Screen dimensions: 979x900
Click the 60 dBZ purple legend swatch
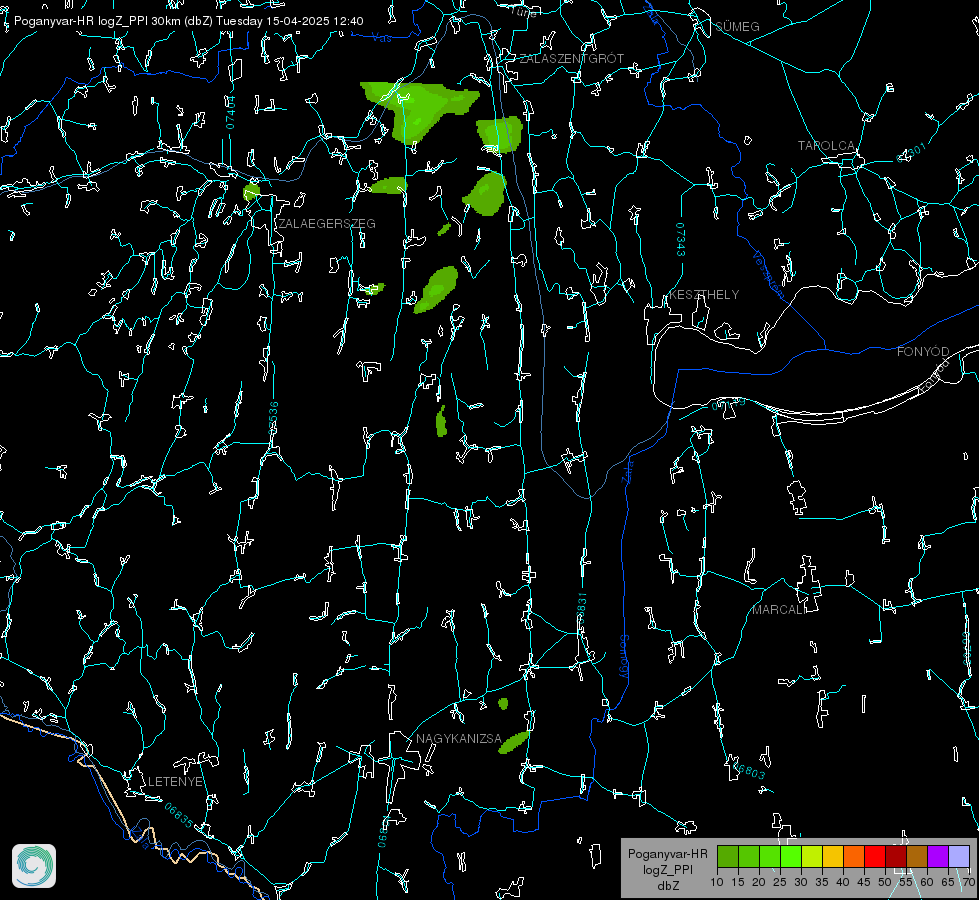pos(938,856)
